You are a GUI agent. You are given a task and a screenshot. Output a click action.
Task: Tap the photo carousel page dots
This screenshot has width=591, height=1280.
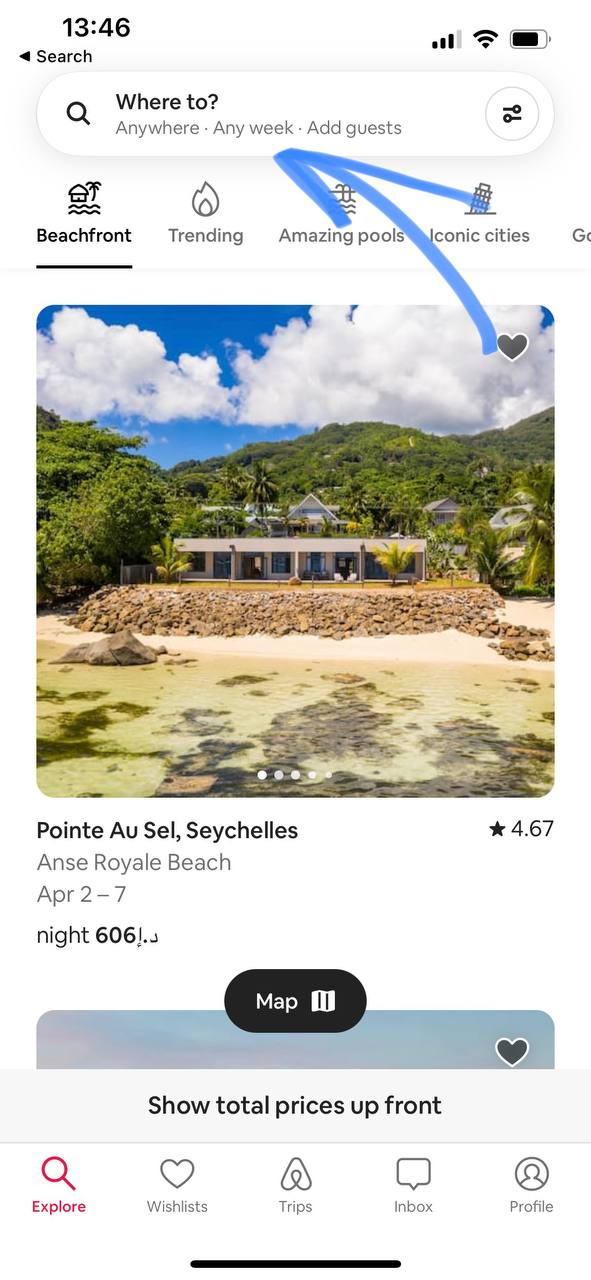tap(295, 775)
